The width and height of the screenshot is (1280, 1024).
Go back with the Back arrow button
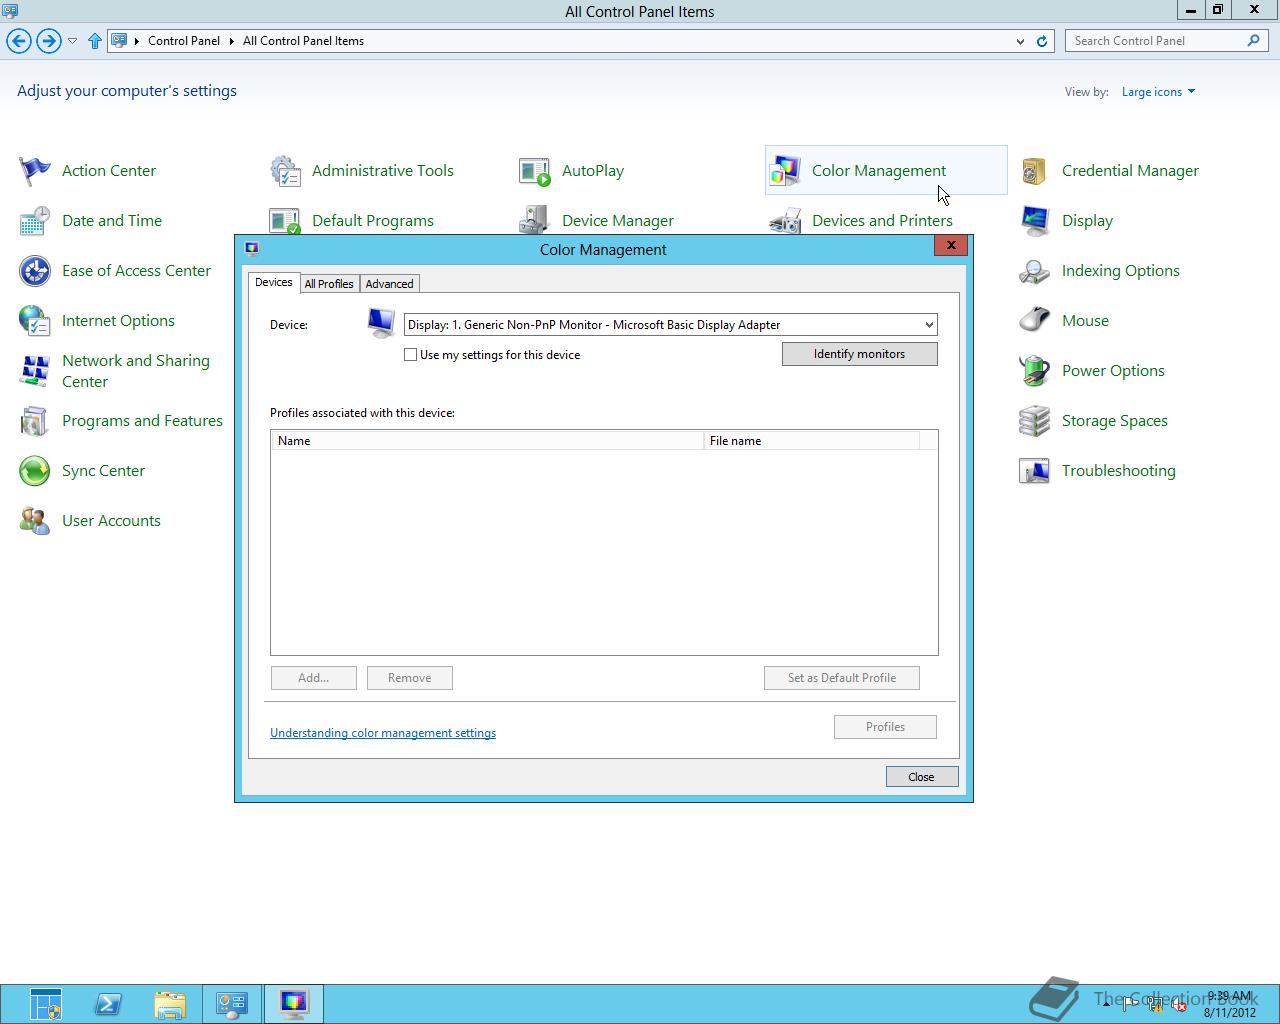[19, 41]
